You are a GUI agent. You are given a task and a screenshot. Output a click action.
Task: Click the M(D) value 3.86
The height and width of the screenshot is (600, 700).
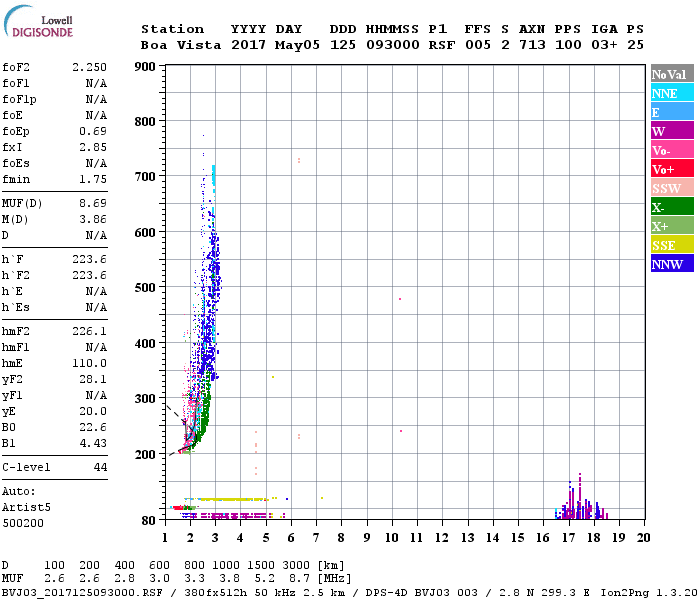(x=93, y=219)
